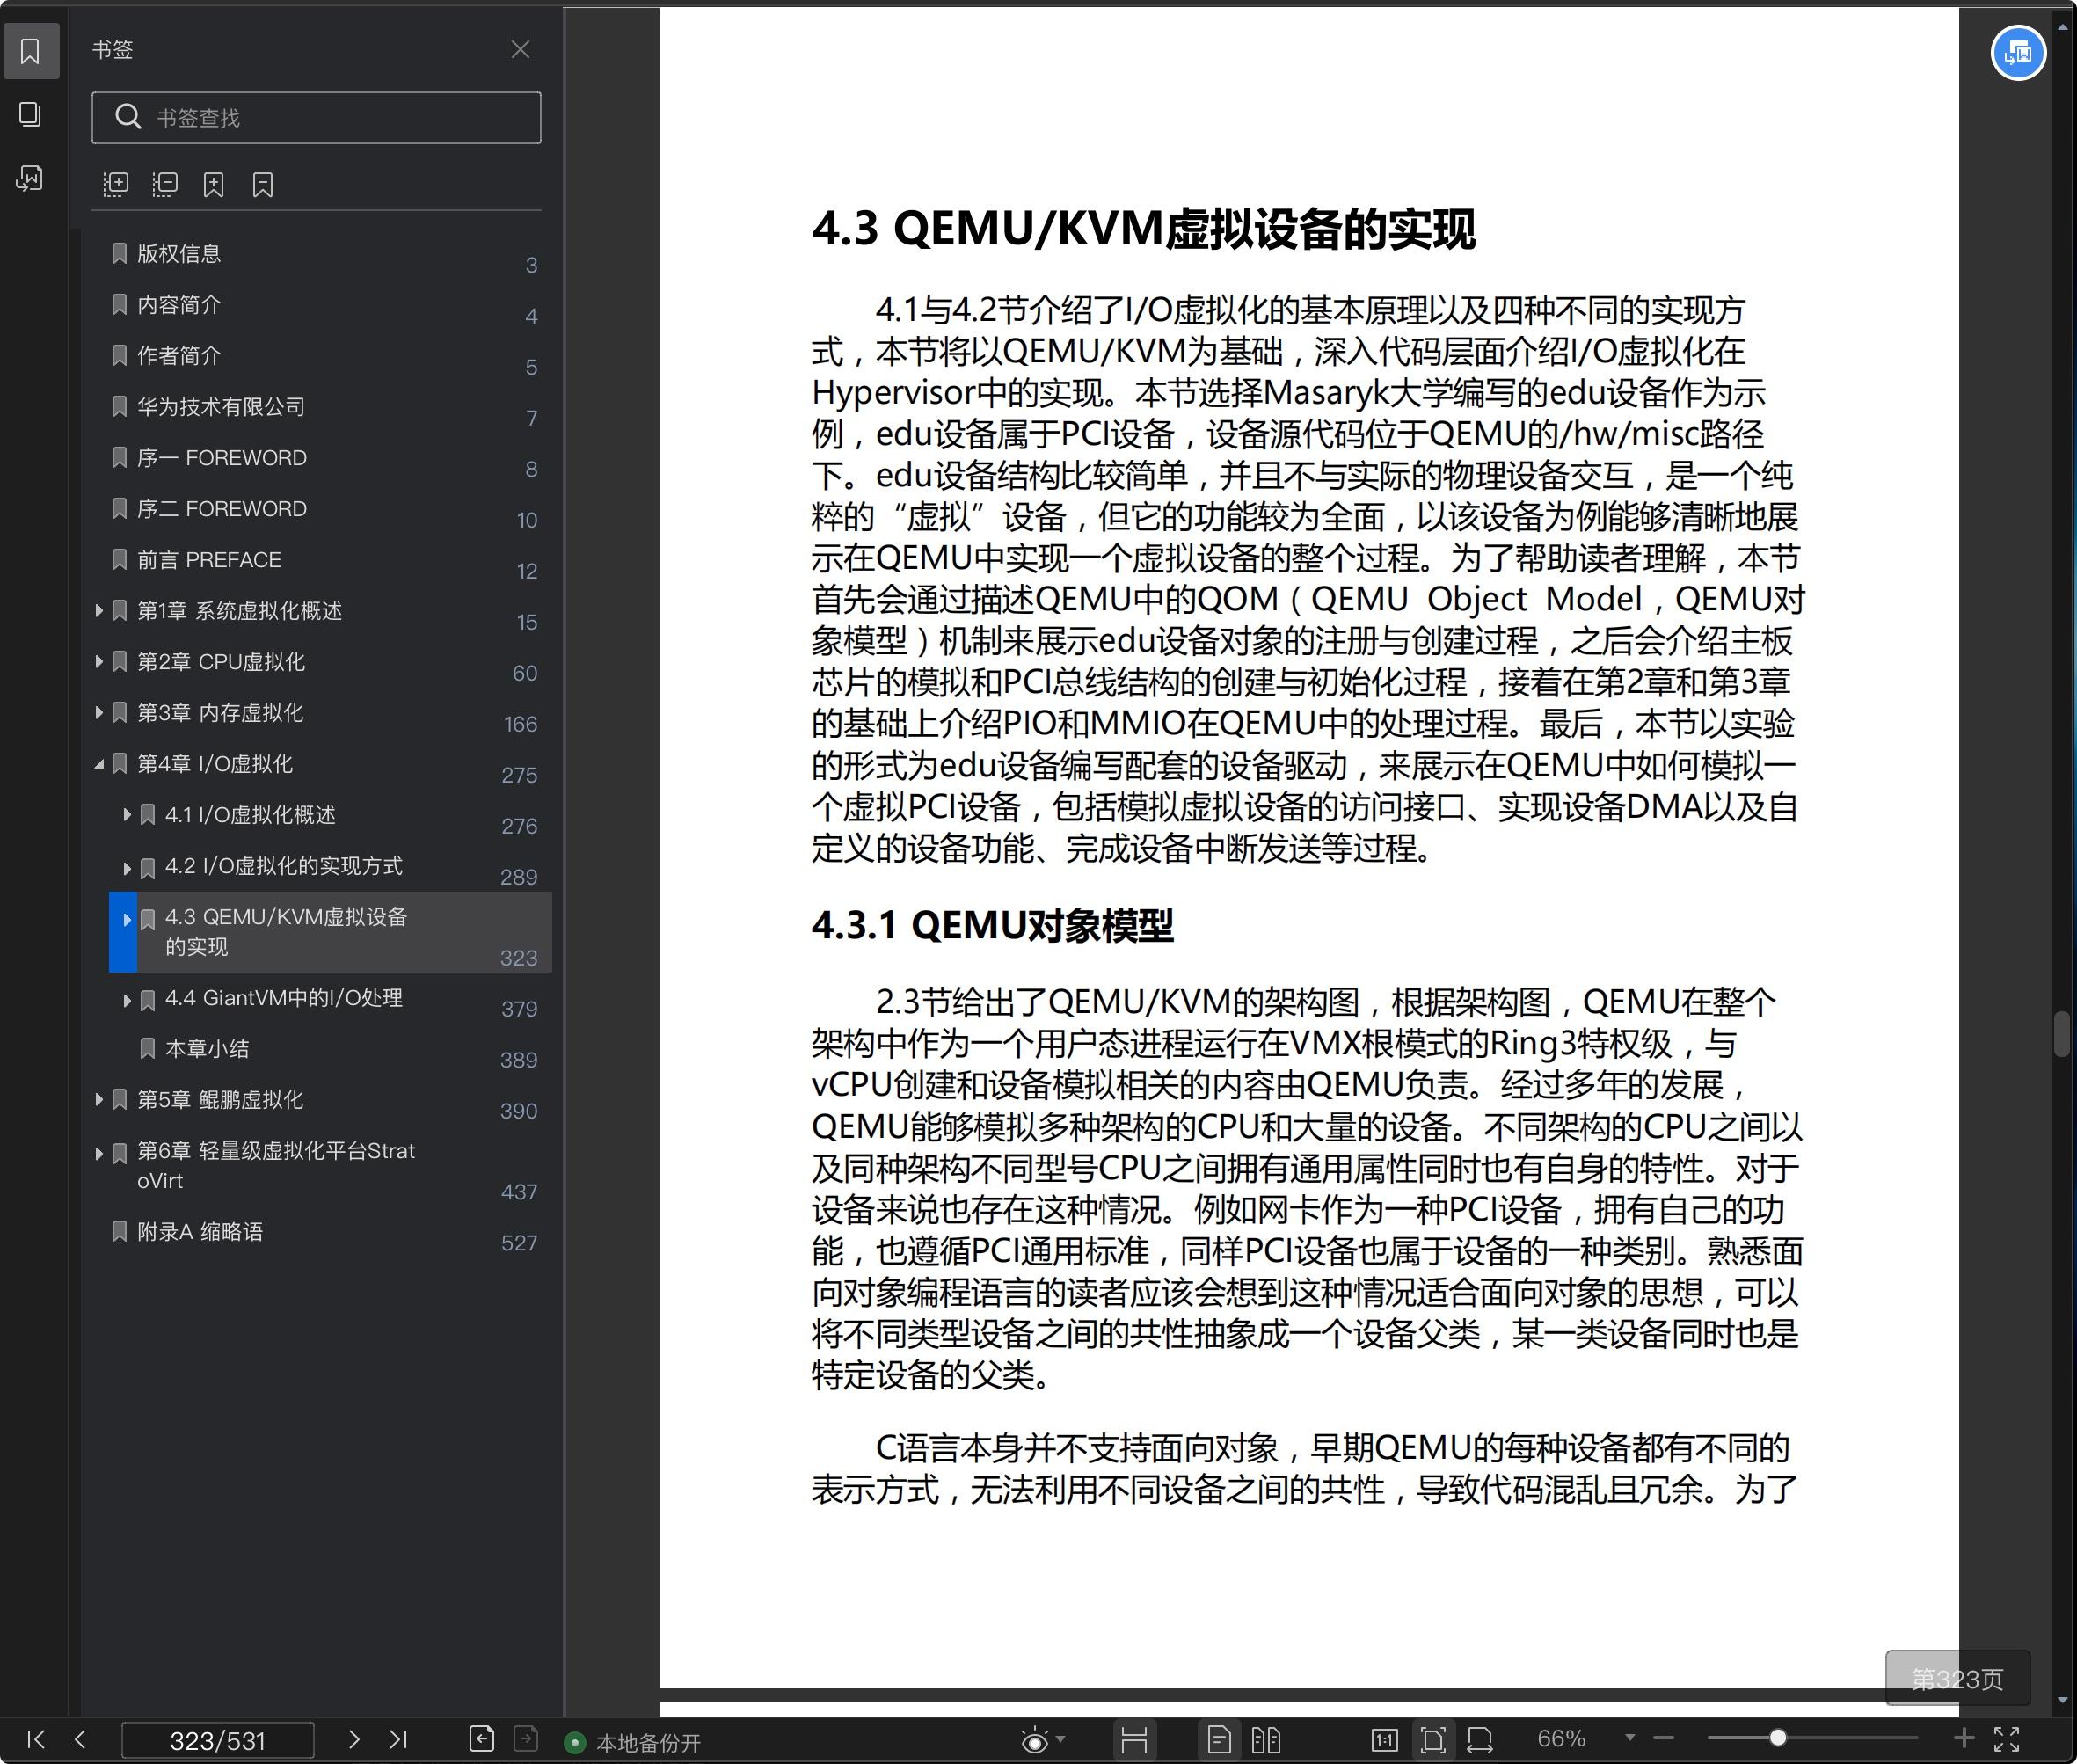Expand the 第3章 内存虚拟化 bookmark

tap(99, 712)
